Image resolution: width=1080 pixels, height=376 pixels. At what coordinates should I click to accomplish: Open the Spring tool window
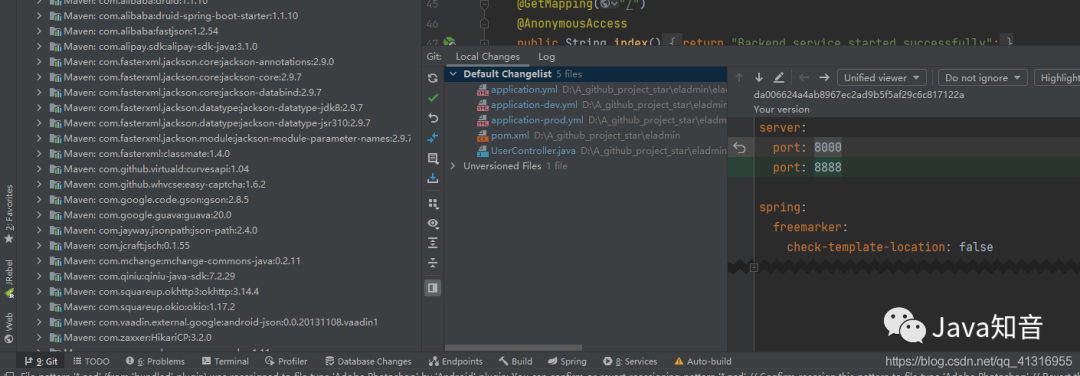567,361
